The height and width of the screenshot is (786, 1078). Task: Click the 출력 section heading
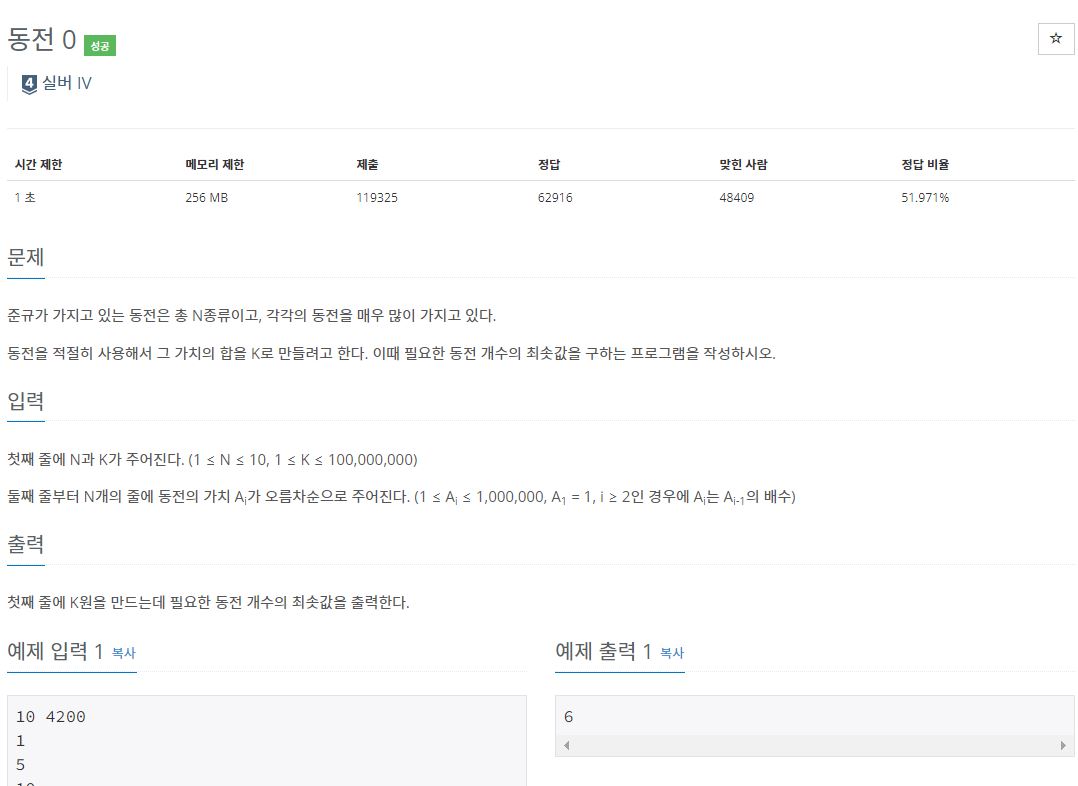[25, 543]
